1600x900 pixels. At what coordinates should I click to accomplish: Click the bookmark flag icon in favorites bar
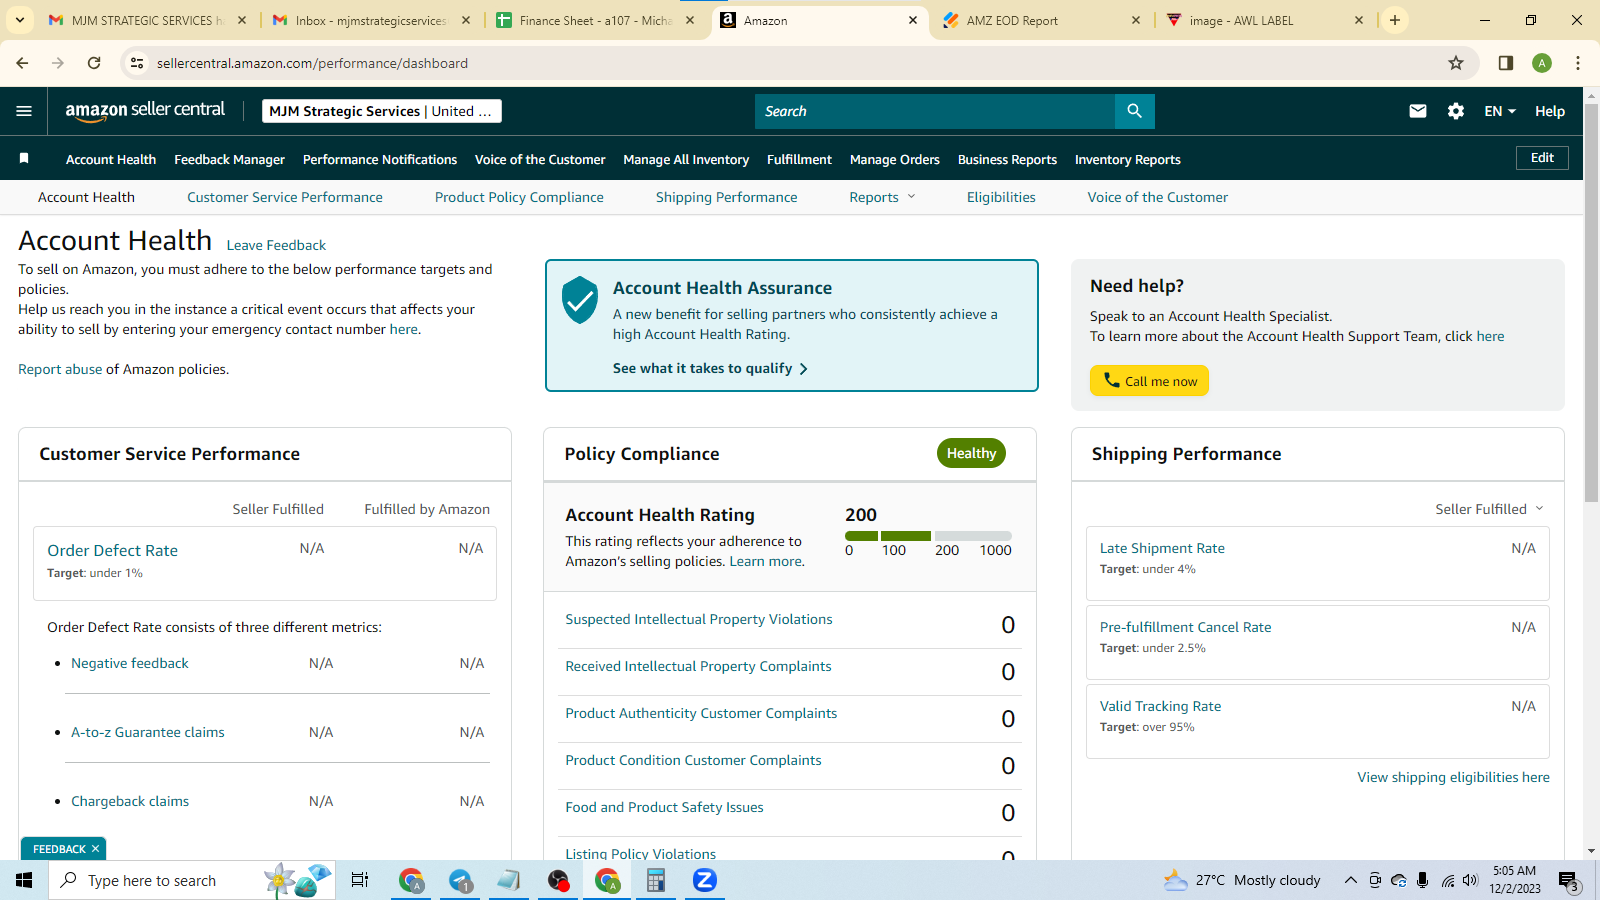24,158
